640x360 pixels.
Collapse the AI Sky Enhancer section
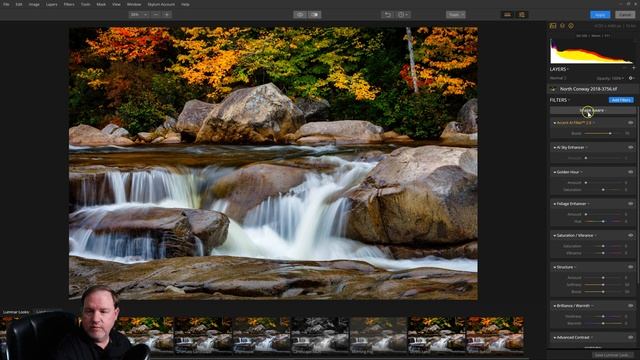point(555,147)
